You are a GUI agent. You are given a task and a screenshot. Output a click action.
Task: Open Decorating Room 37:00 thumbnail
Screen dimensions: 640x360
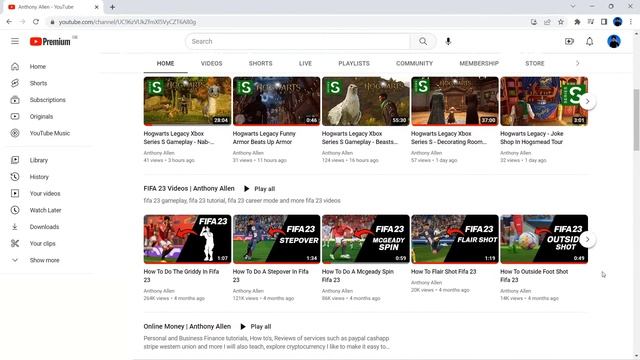point(455,101)
